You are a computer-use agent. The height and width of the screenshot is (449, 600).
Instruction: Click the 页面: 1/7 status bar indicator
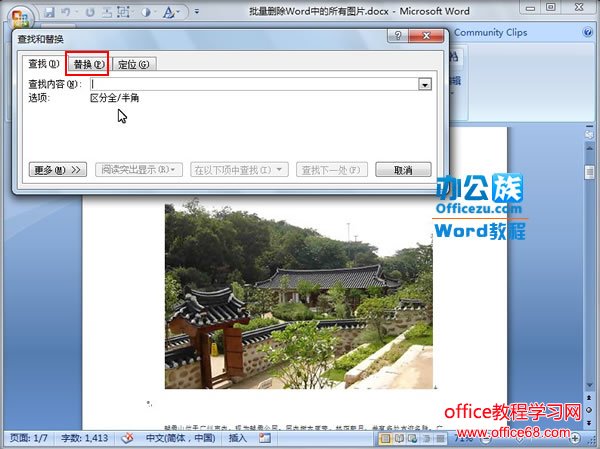[29, 438]
